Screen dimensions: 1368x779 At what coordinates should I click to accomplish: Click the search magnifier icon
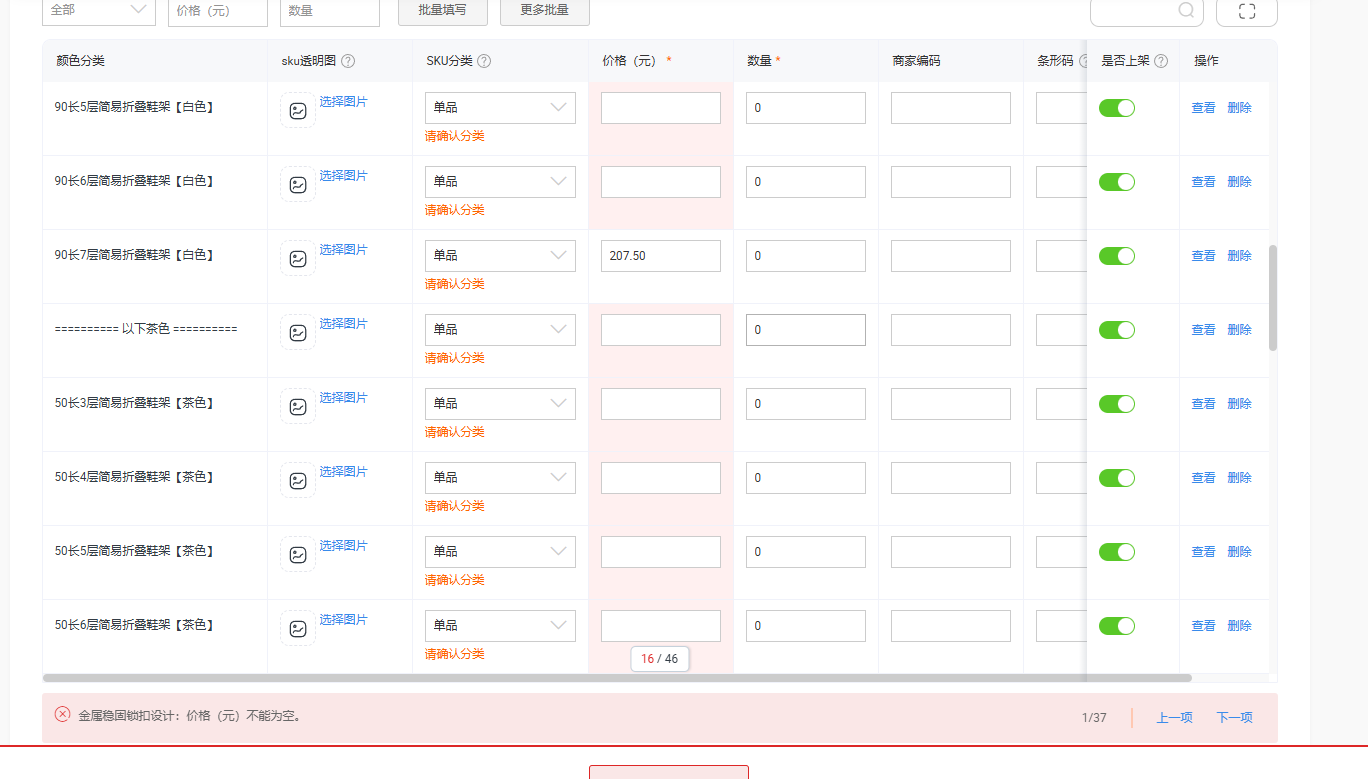1186,10
